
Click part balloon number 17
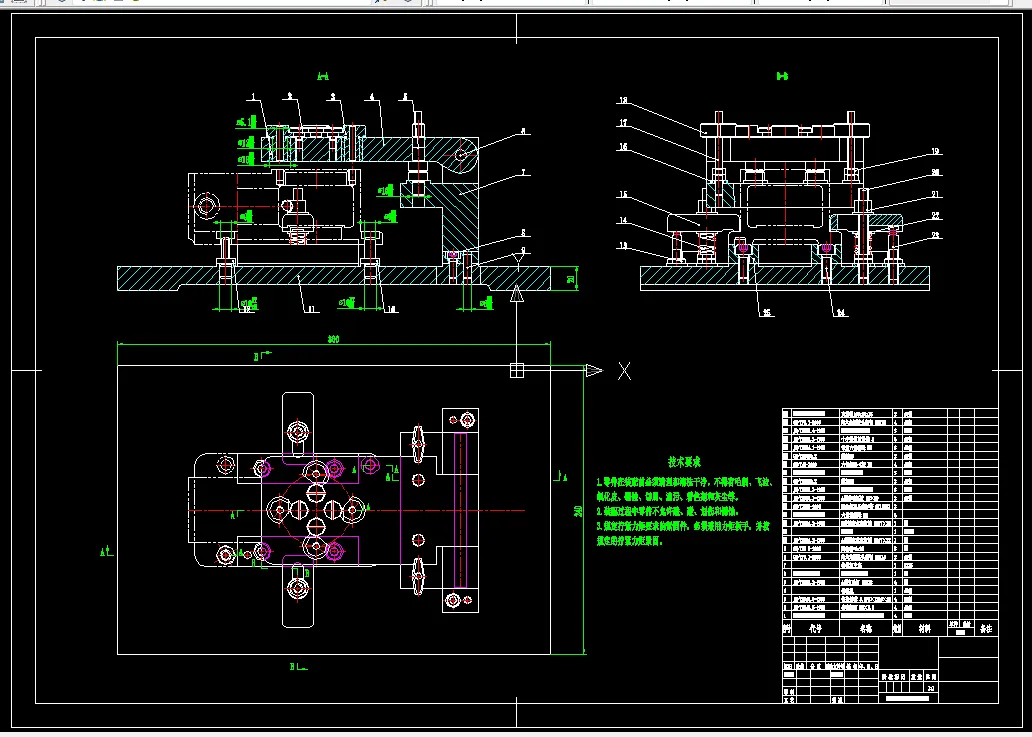pyautogui.click(x=623, y=123)
